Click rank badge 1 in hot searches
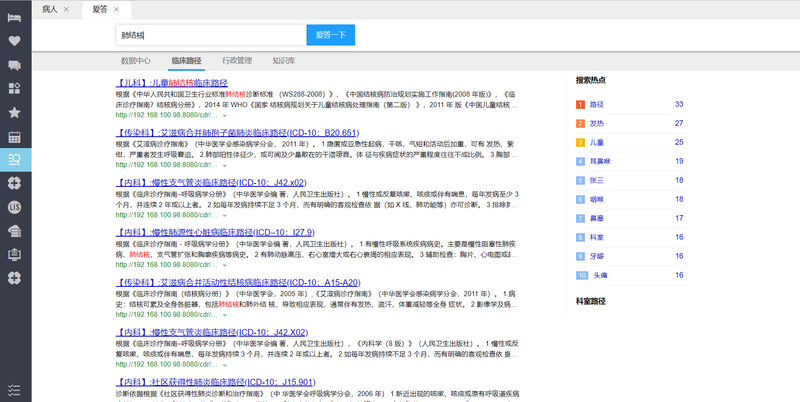 pos(580,105)
